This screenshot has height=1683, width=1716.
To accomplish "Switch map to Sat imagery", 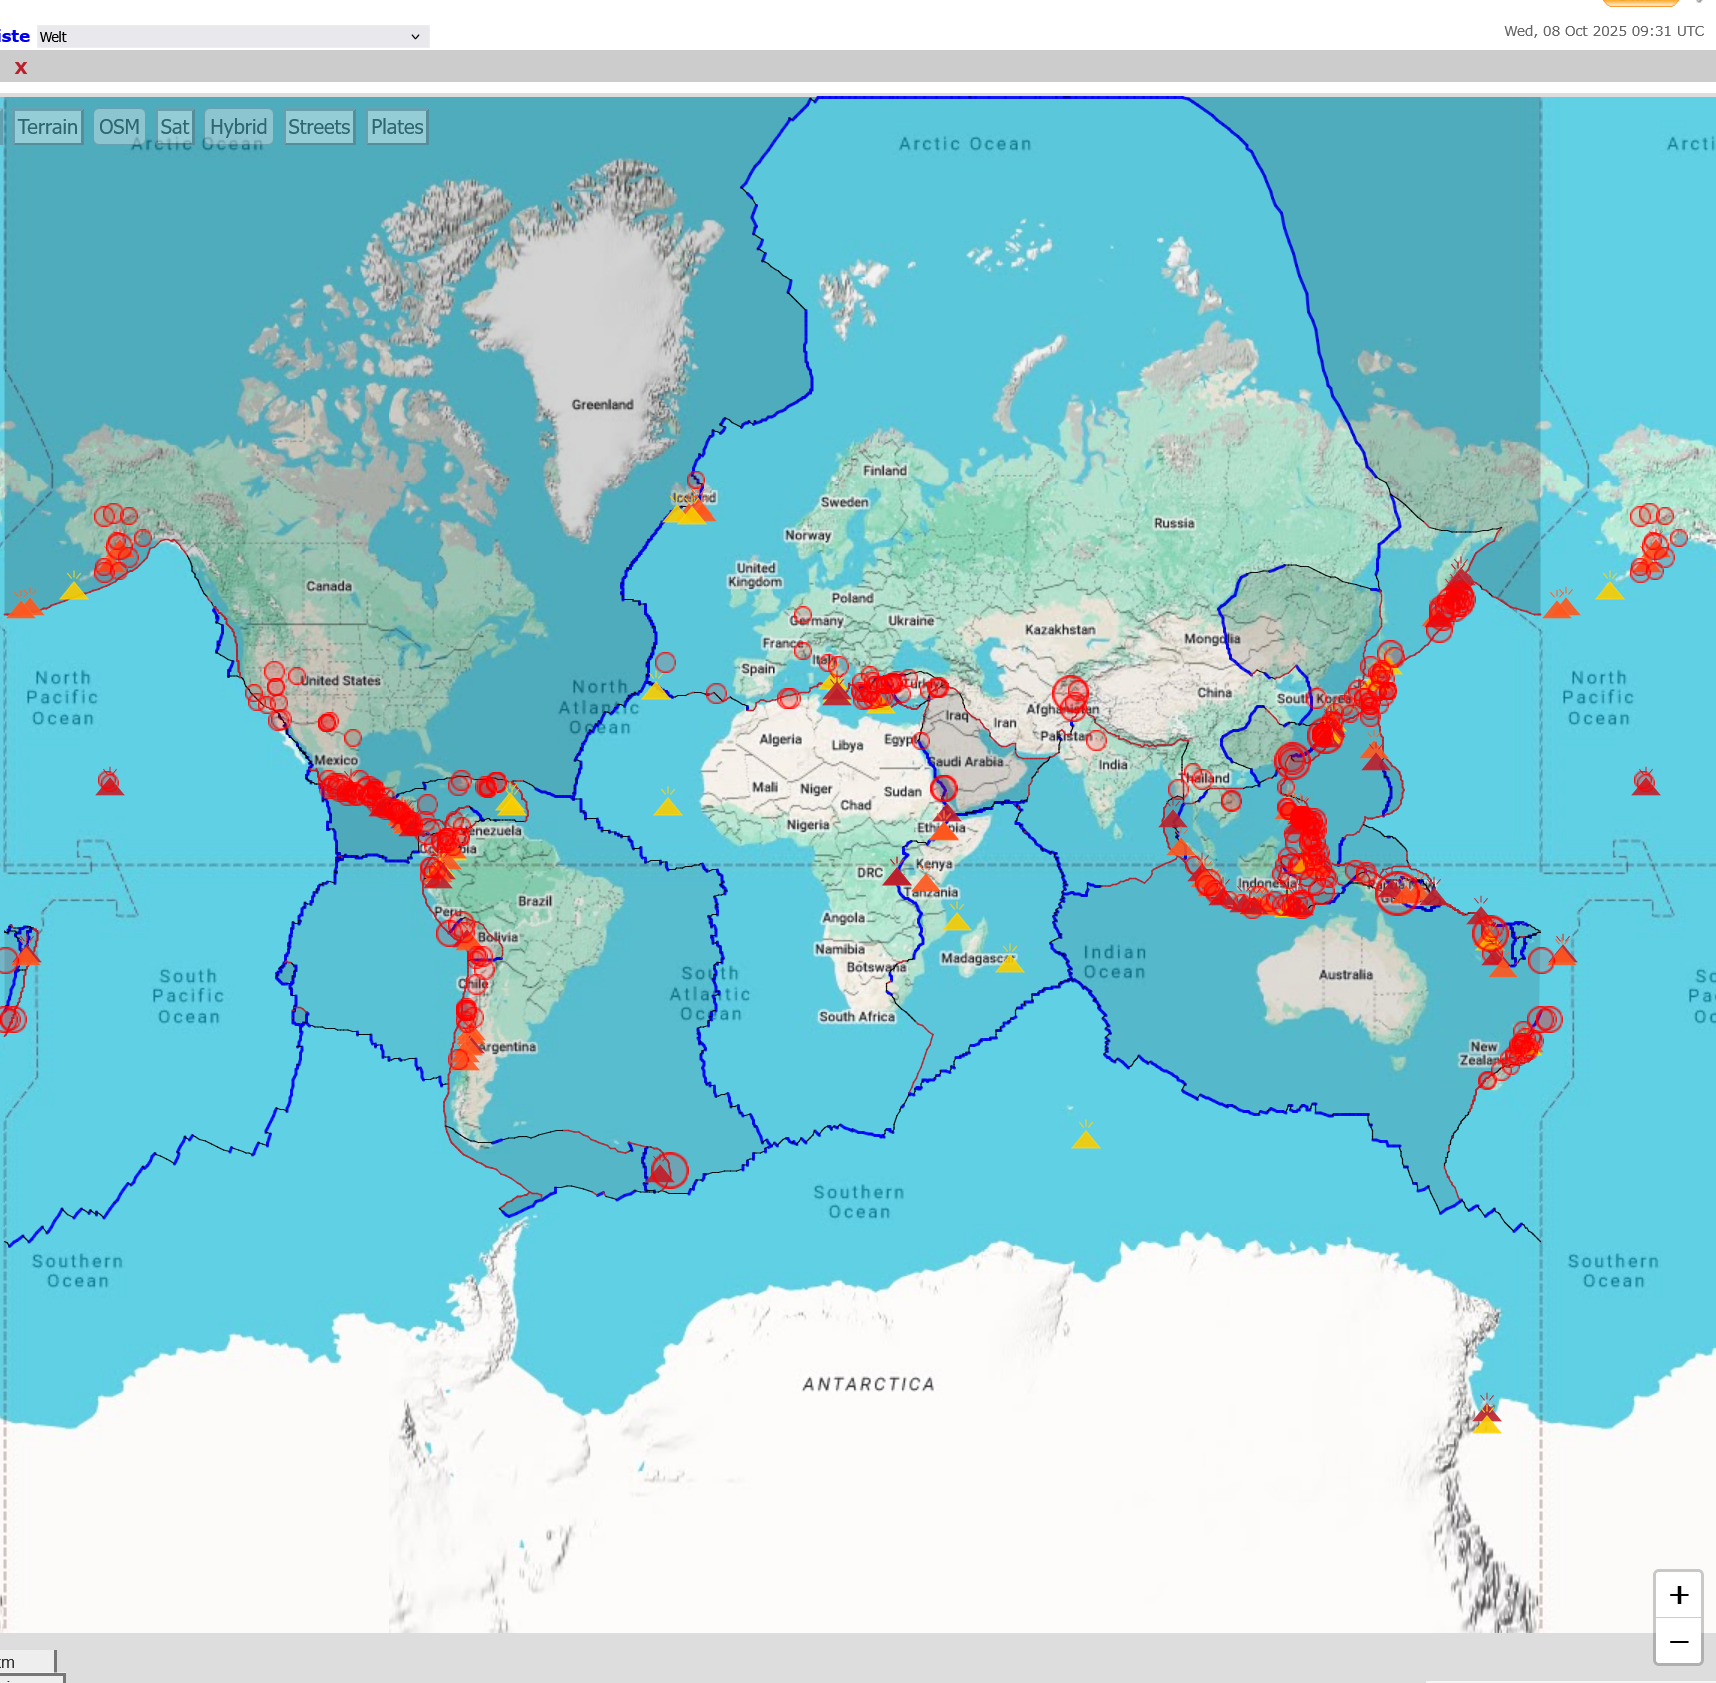I will [174, 127].
